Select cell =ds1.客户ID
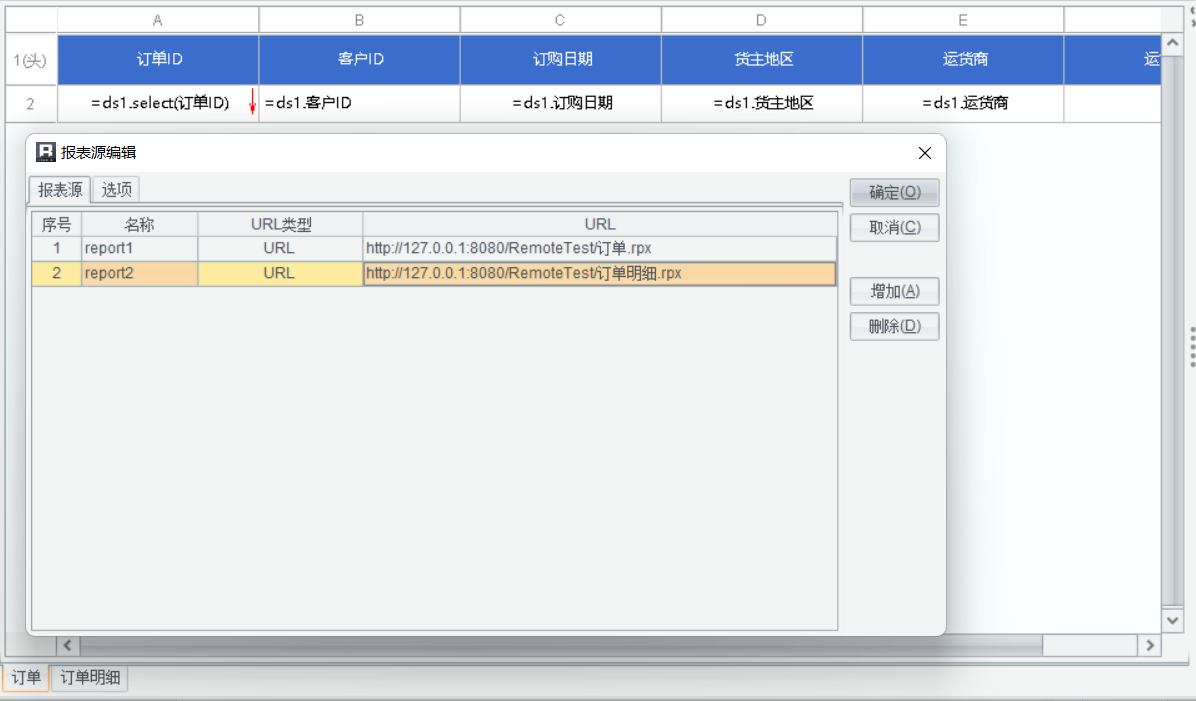1196x701 pixels. [359, 103]
